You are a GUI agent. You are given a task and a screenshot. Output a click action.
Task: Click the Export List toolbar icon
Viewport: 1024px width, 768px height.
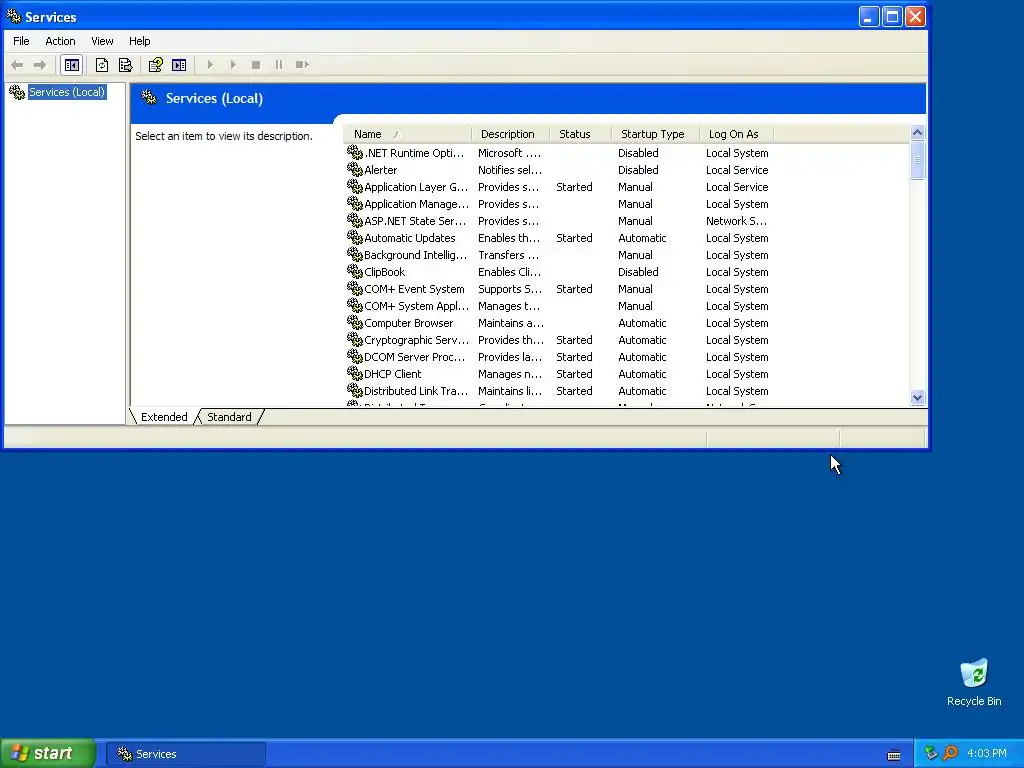tap(125, 65)
